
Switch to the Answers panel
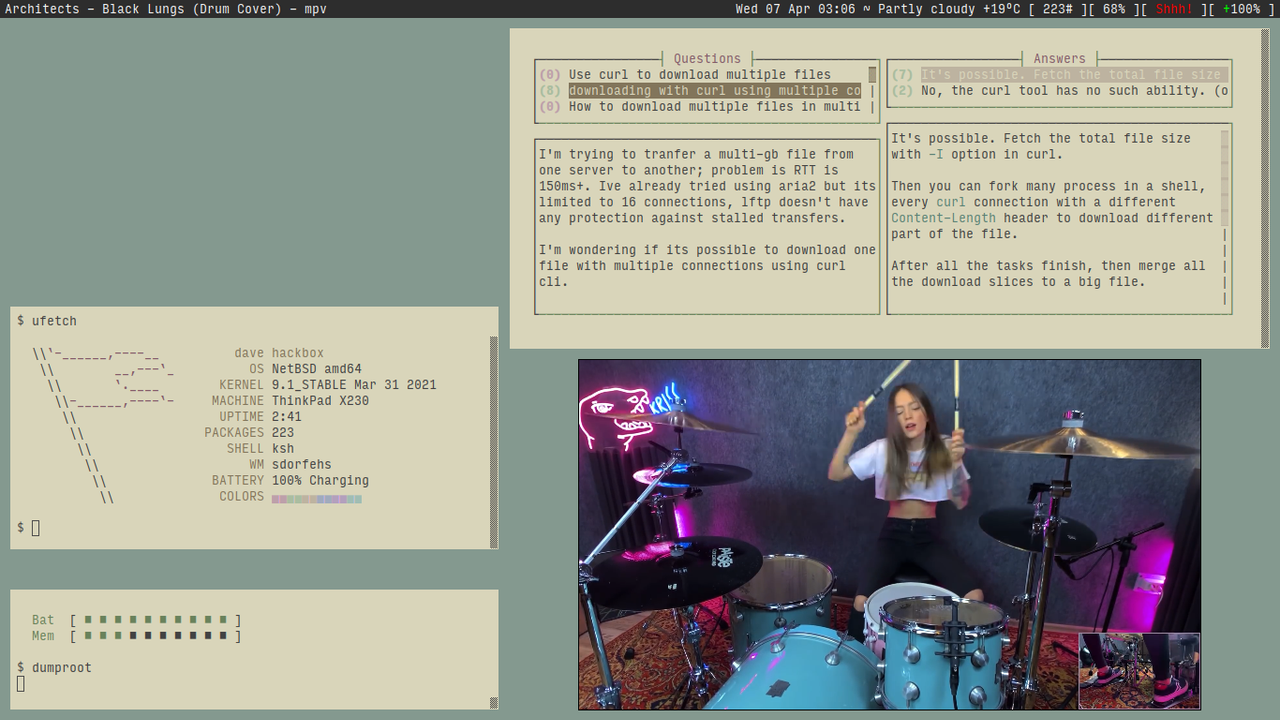[x=1059, y=58]
